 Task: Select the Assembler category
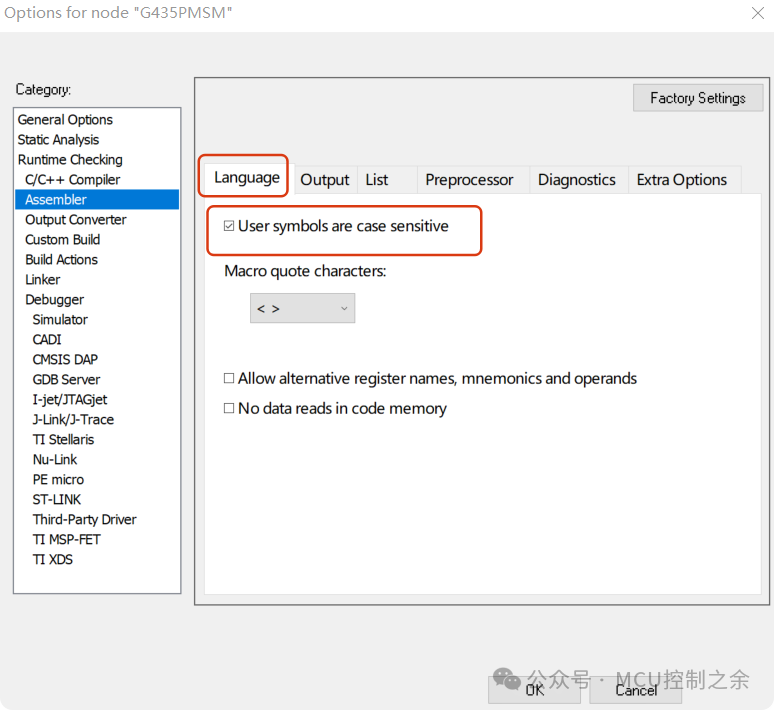(x=97, y=199)
